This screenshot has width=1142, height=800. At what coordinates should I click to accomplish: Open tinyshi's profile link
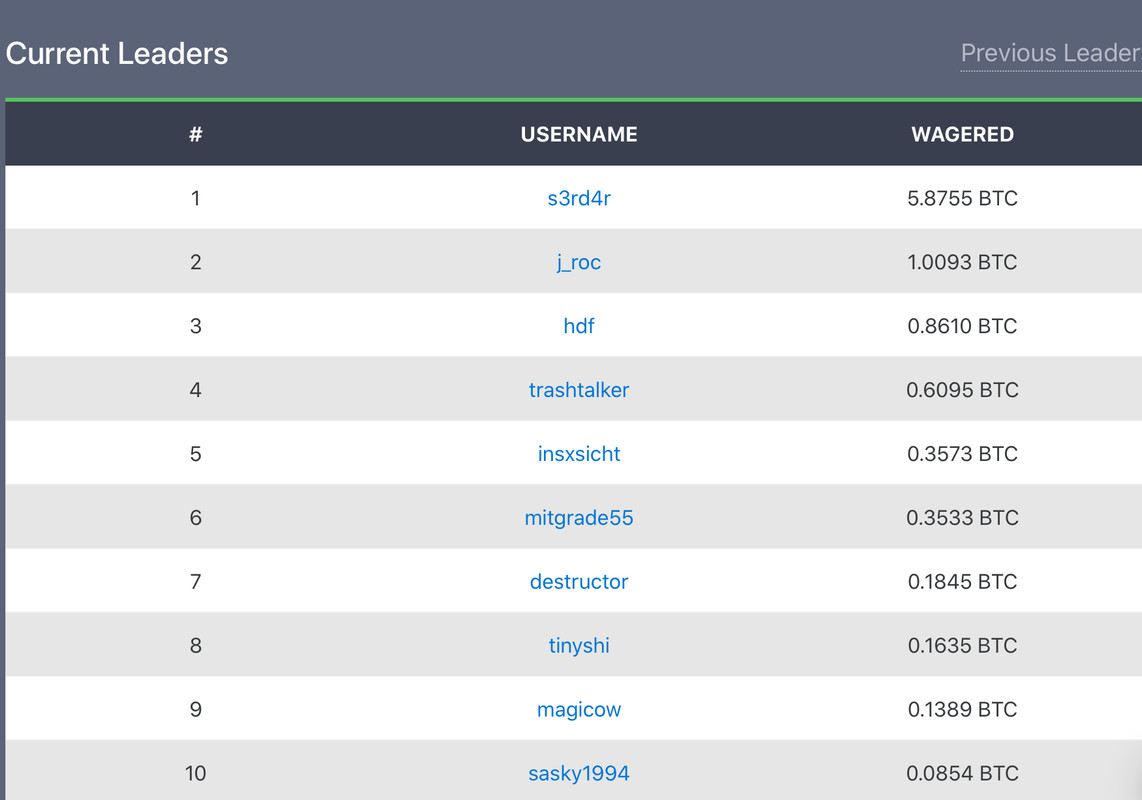pyautogui.click(x=579, y=646)
